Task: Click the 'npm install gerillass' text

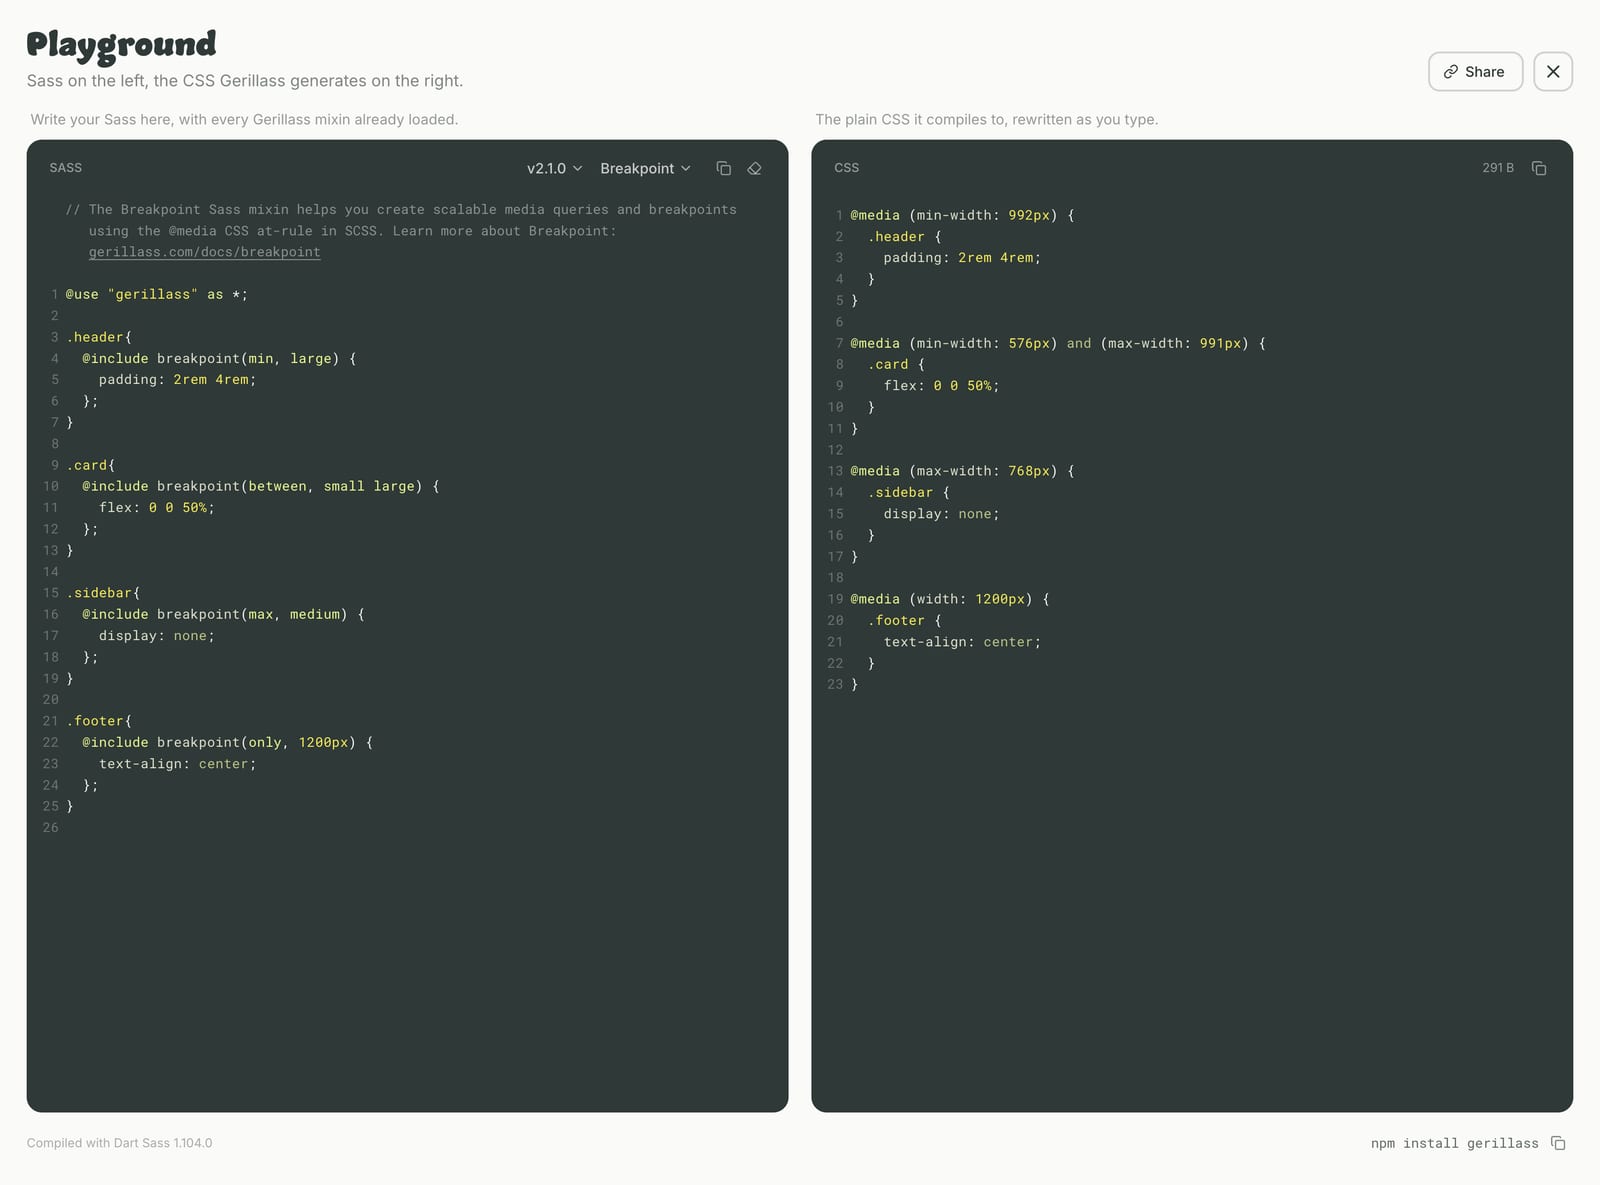Action: (1454, 1143)
